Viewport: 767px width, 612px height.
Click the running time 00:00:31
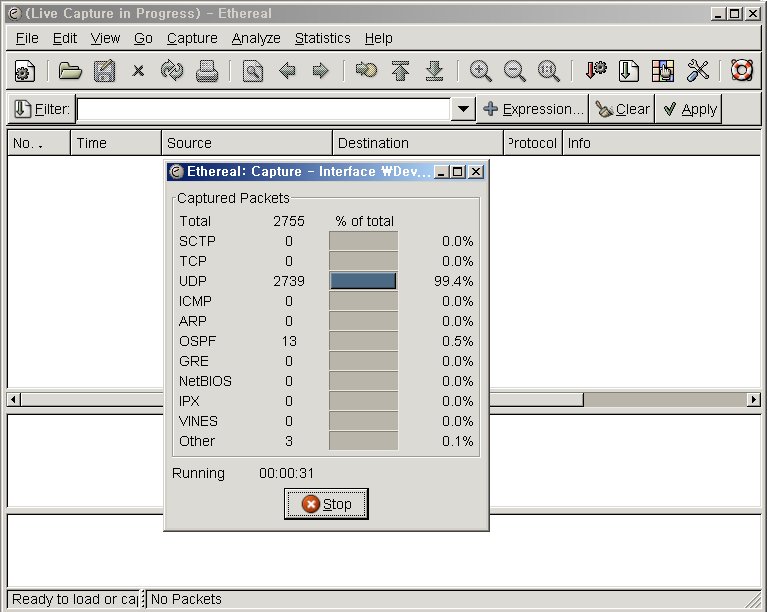coord(287,473)
